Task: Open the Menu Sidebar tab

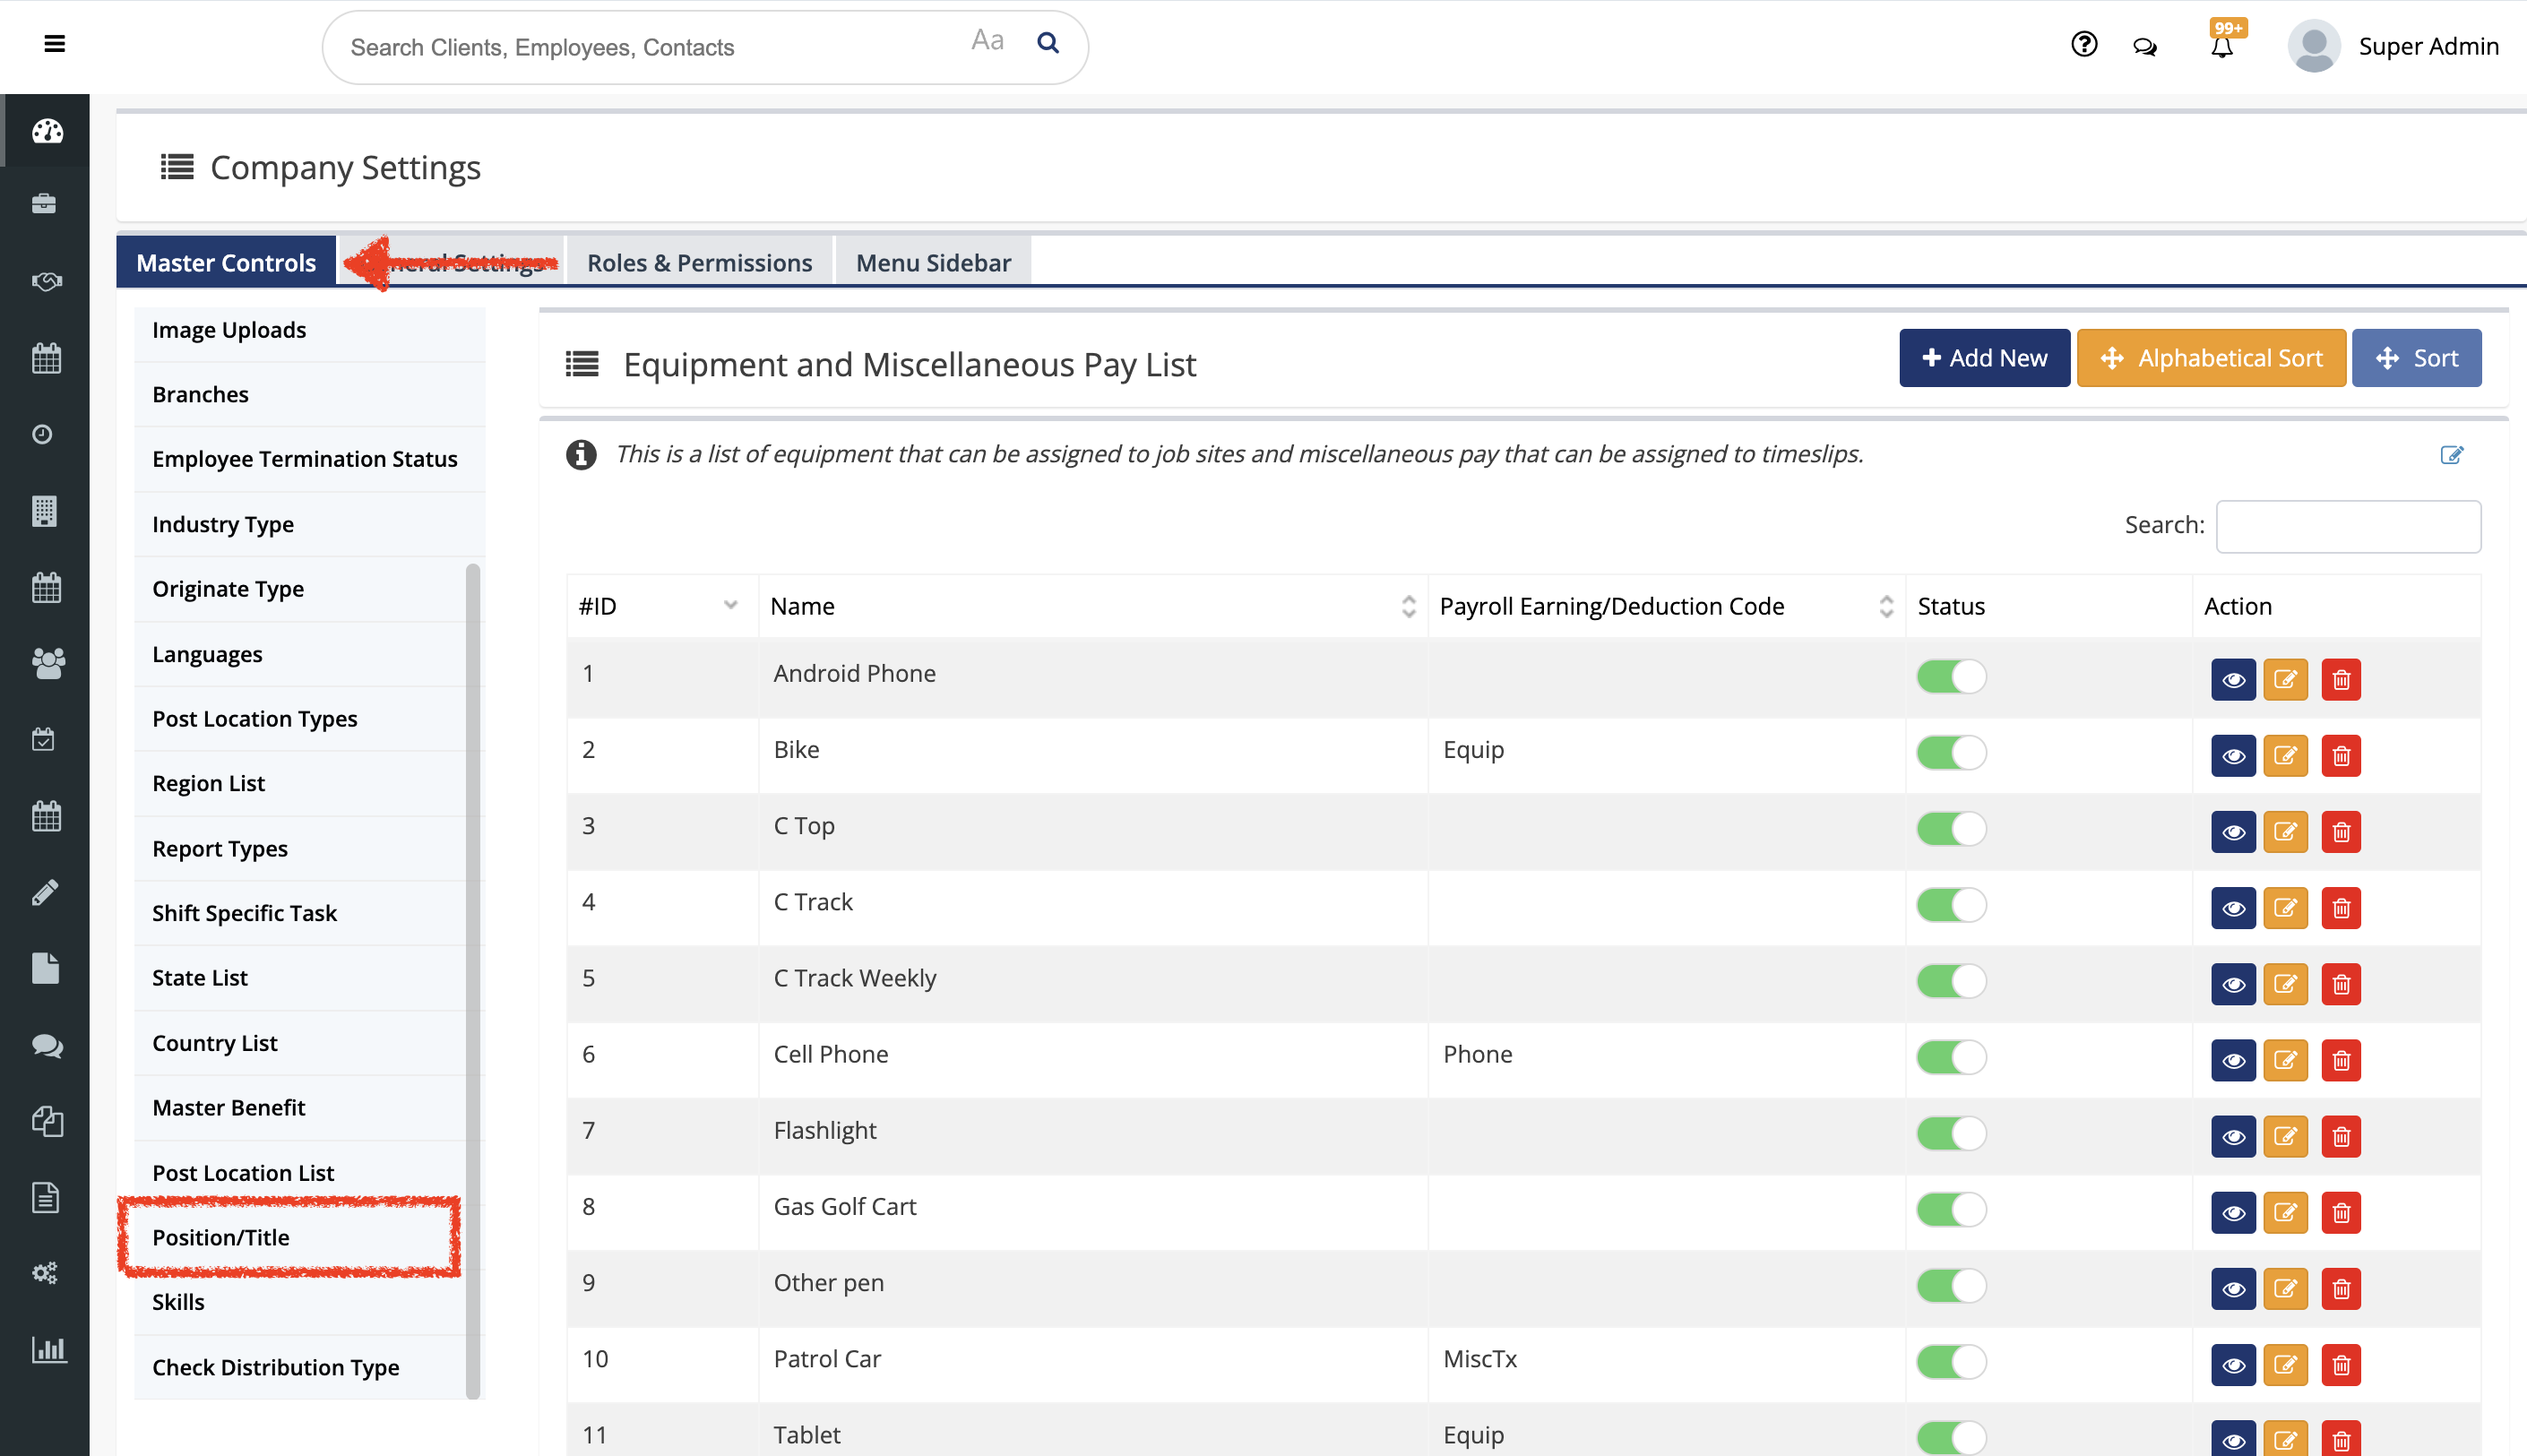Action: pyautogui.click(x=933, y=263)
